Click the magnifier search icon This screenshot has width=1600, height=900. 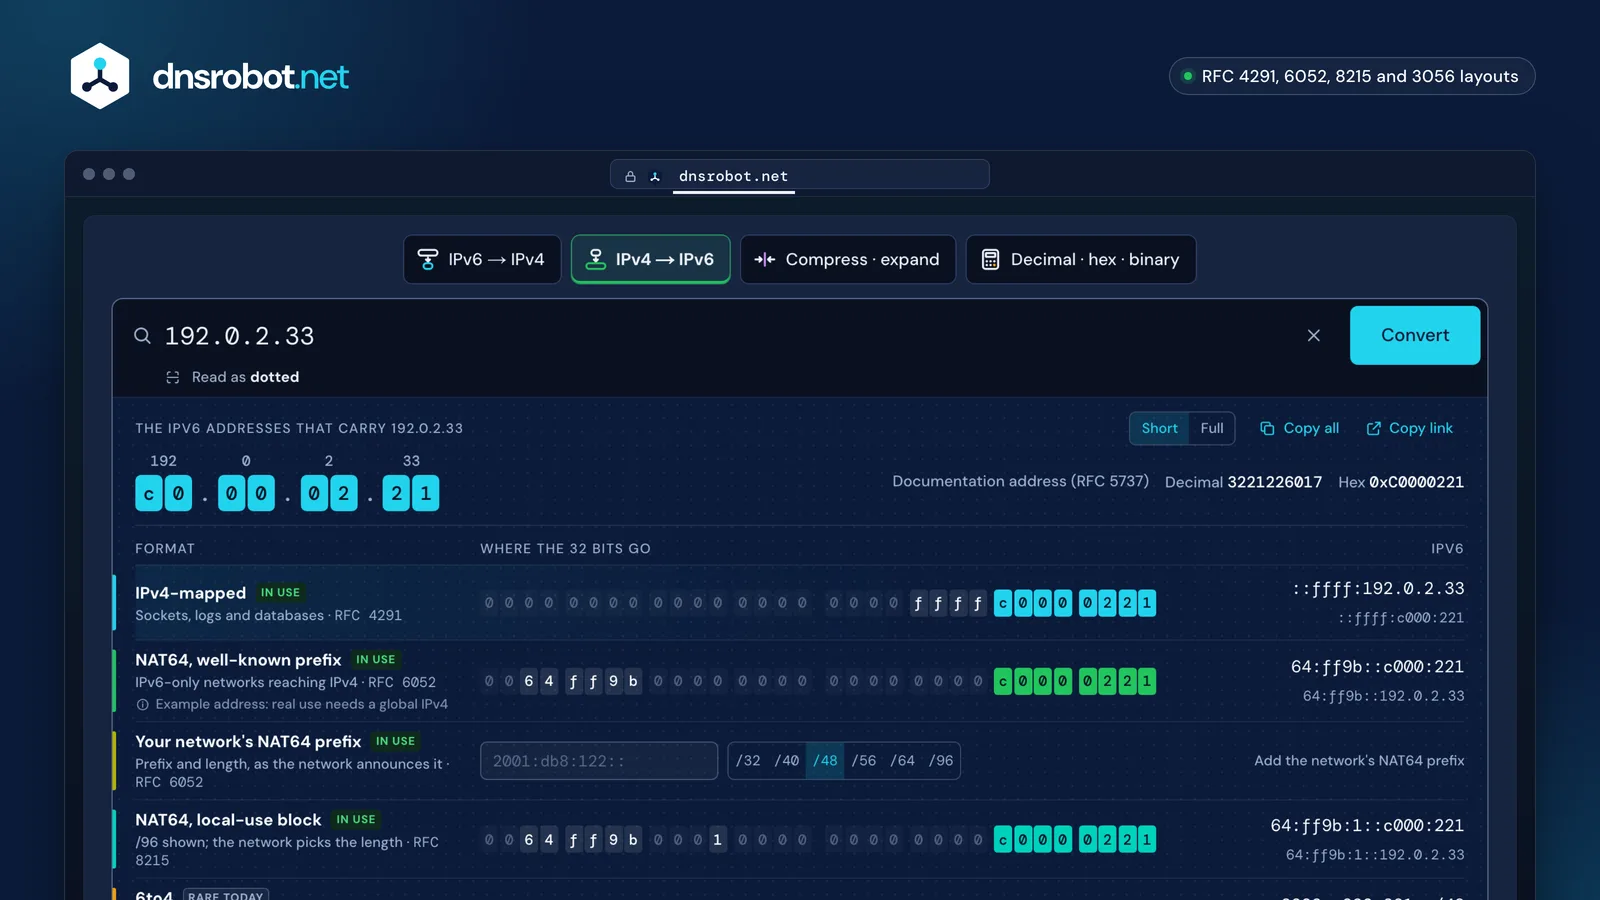(143, 336)
